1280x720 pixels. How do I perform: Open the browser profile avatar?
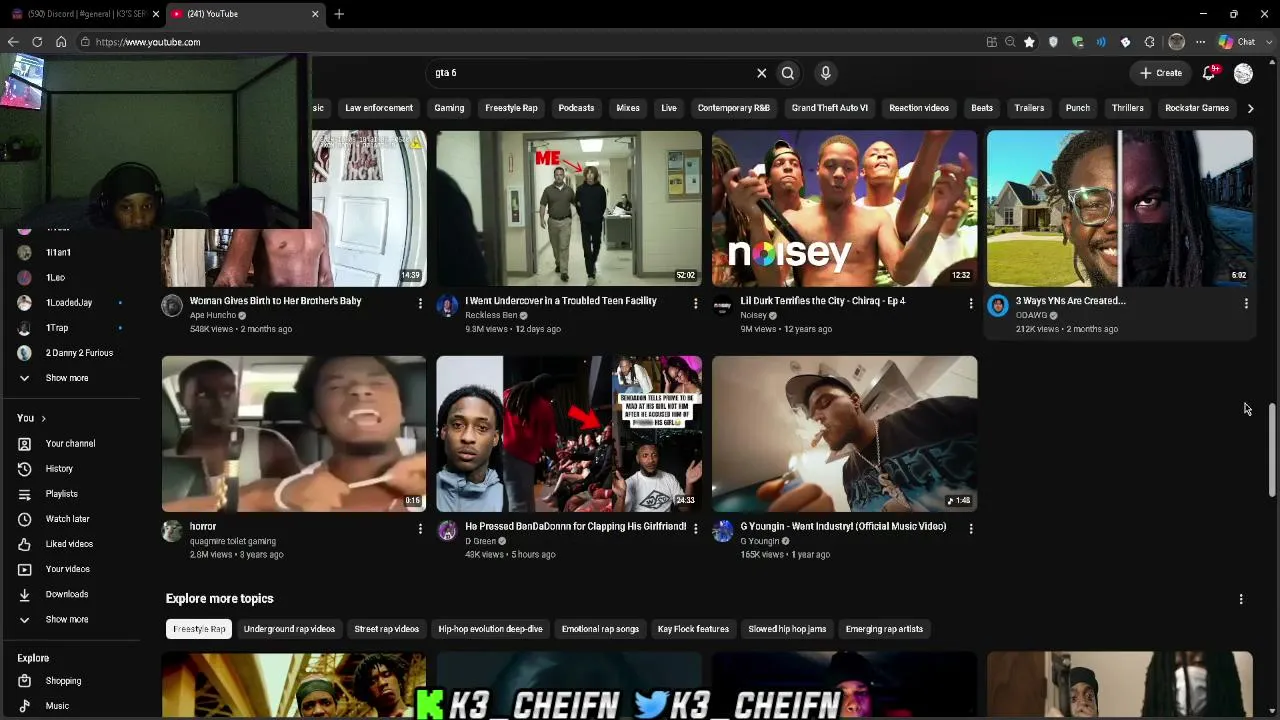[1176, 42]
